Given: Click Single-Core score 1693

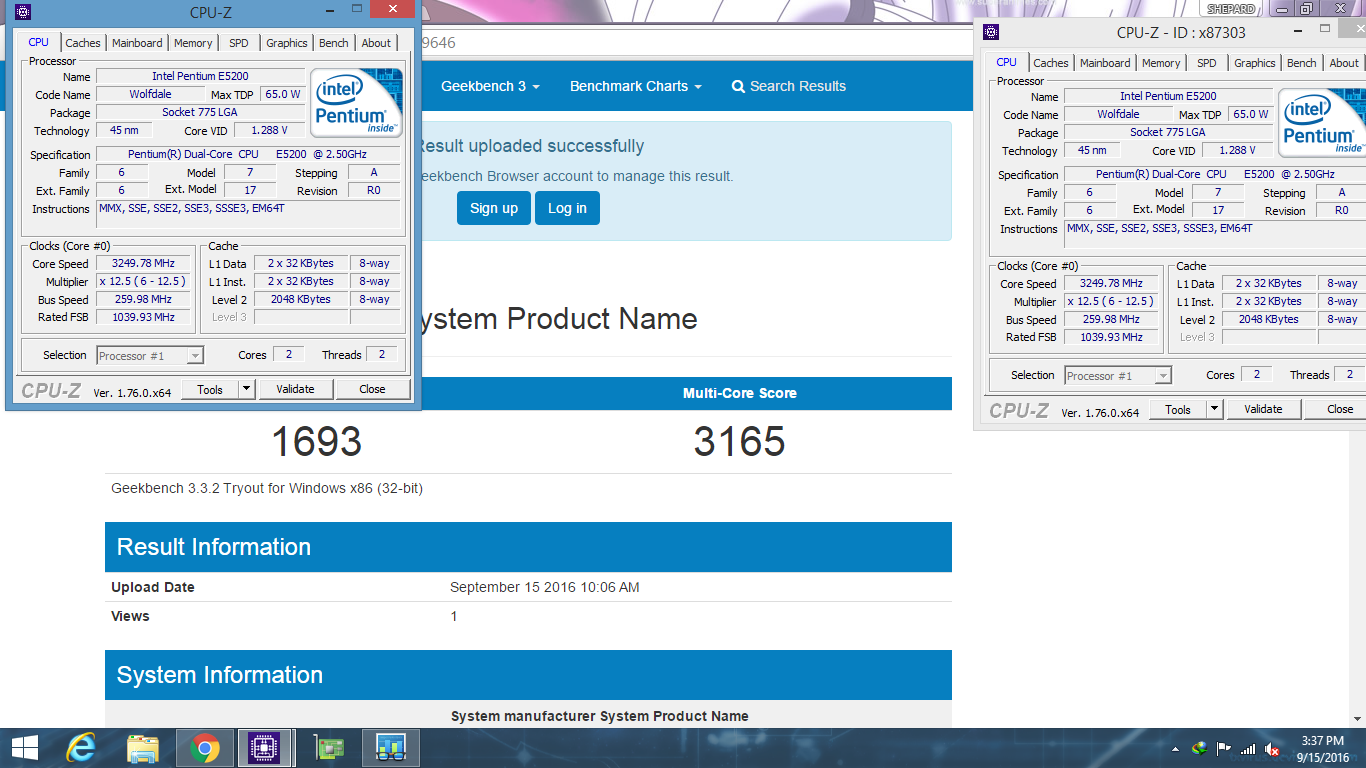Looking at the screenshot, I should tap(316, 441).
